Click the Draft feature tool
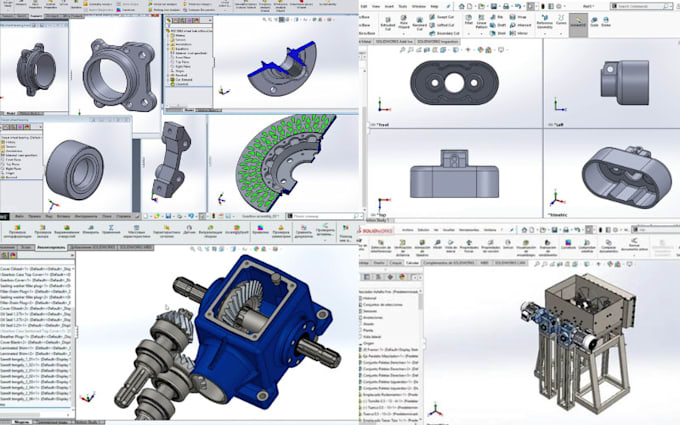Screen dimensions: 680x425 pyautogui.click(x=498, y=25)
